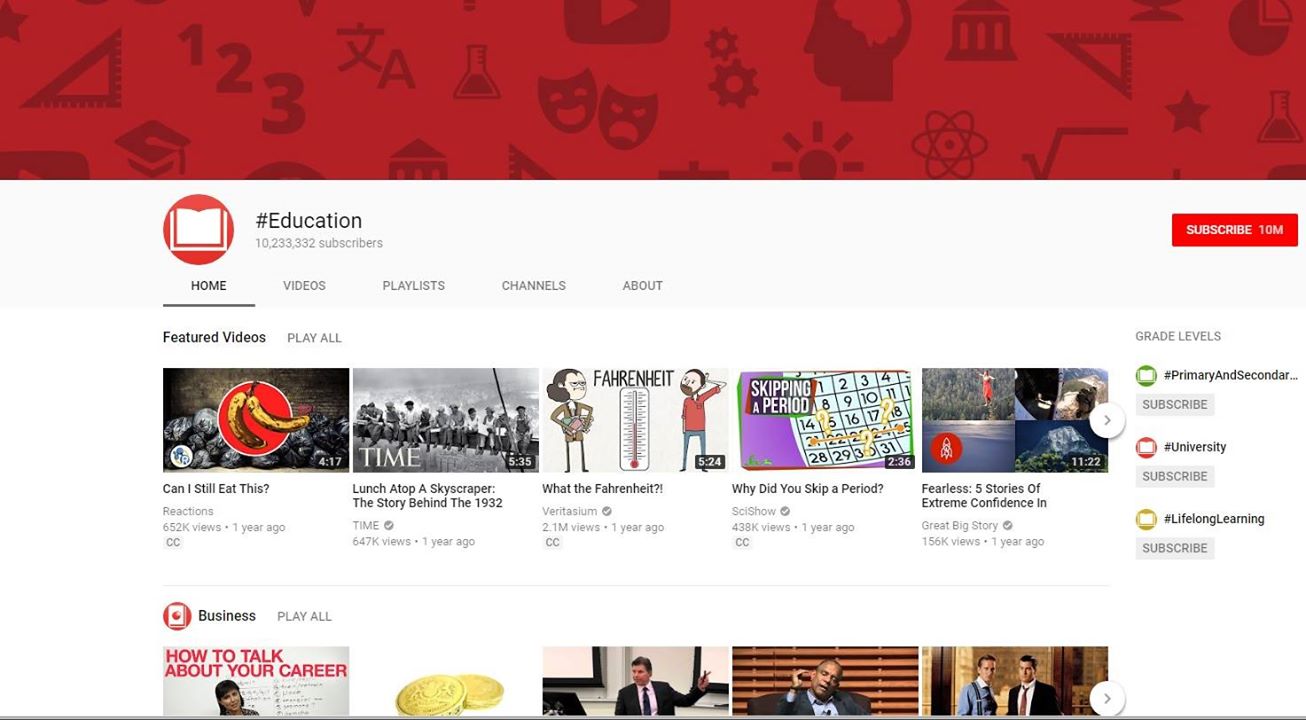Click the Business section channel icon
The image size is (1306, 720).
(x=177, y=616)
